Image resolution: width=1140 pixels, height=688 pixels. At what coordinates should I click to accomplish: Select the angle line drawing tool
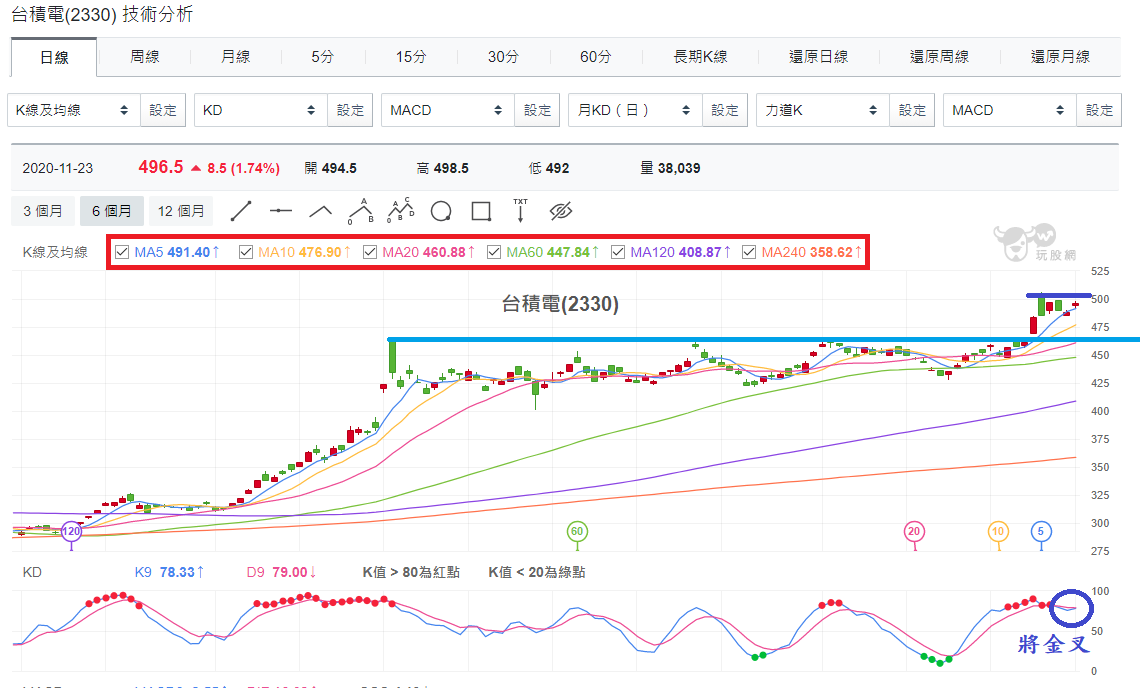coord(321,212)
